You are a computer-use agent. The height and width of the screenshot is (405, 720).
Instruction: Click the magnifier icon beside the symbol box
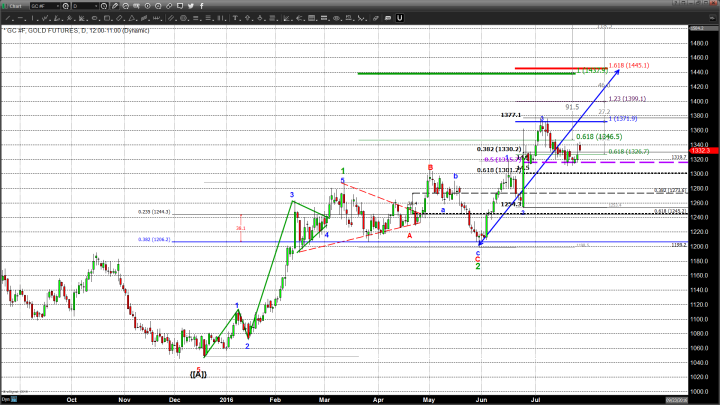(x=66, y=7)
